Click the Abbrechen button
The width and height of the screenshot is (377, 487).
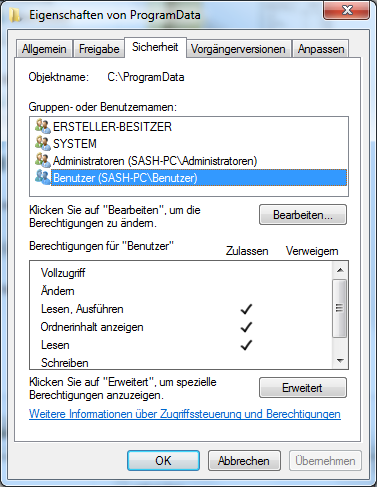click(x=244, y=461)
